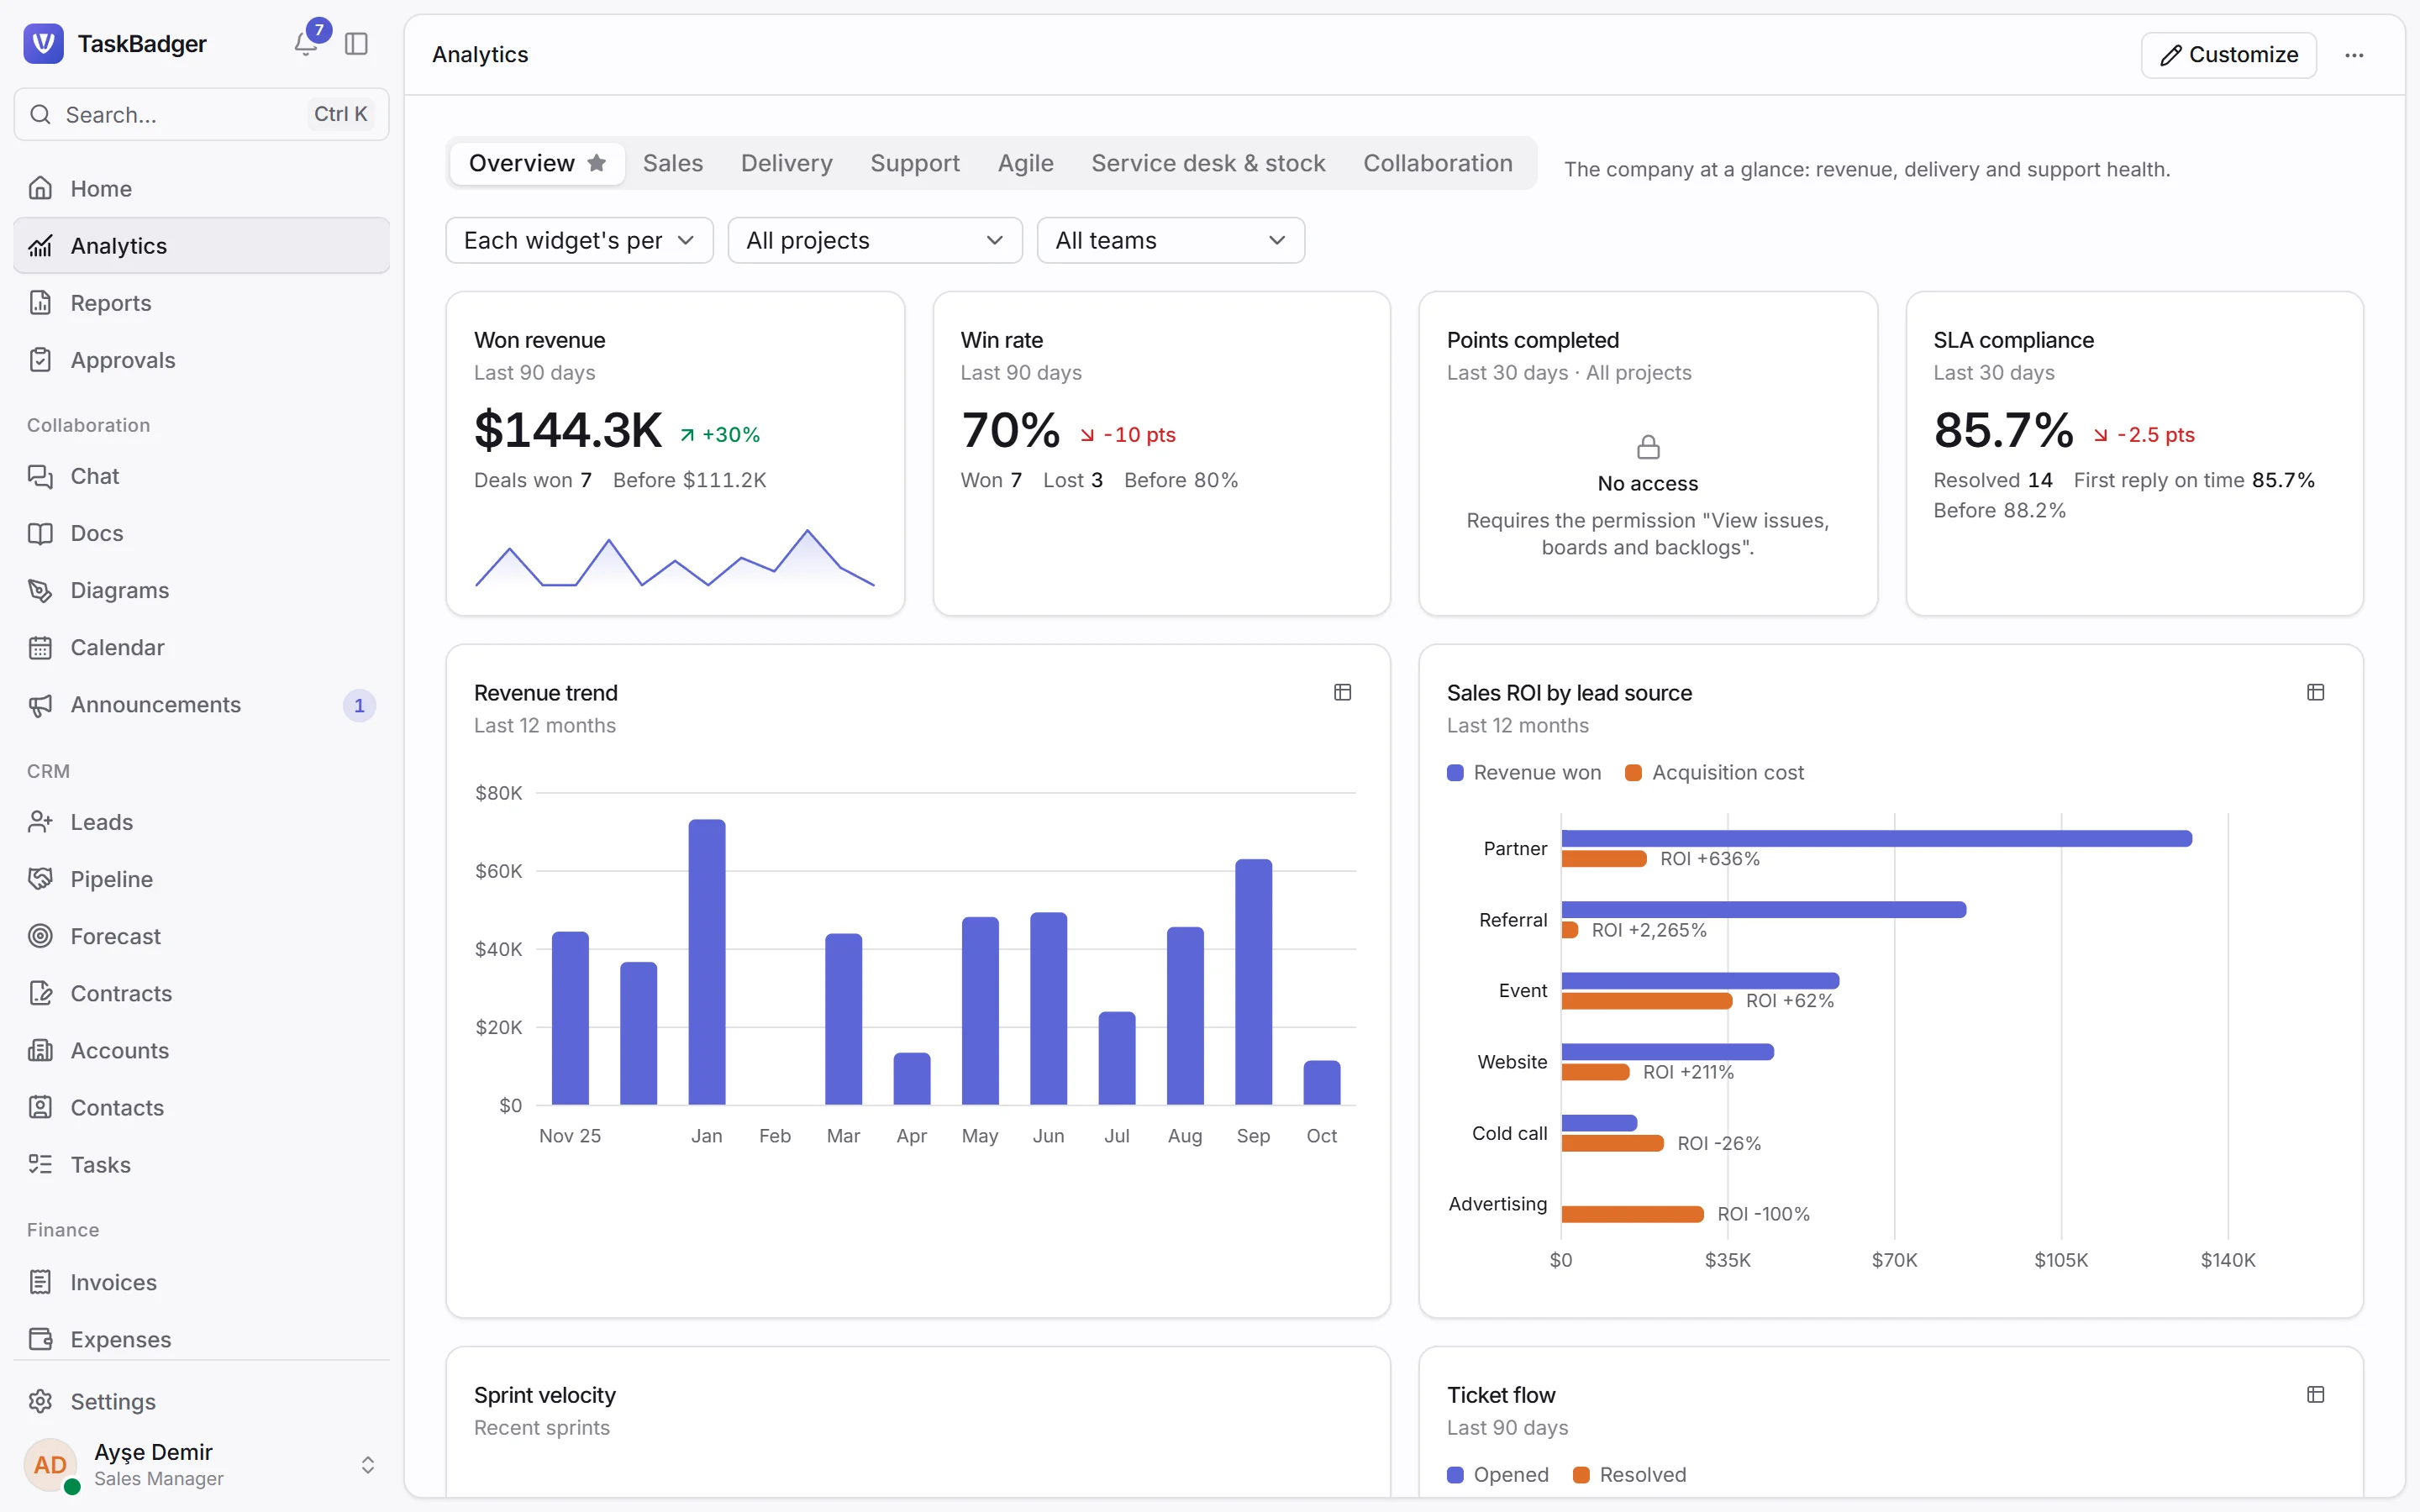The height and width of the screenshot is (1512, 2420).
Task: Toggle Revenue won legend swatch
Action: [x=1455, y=772]
